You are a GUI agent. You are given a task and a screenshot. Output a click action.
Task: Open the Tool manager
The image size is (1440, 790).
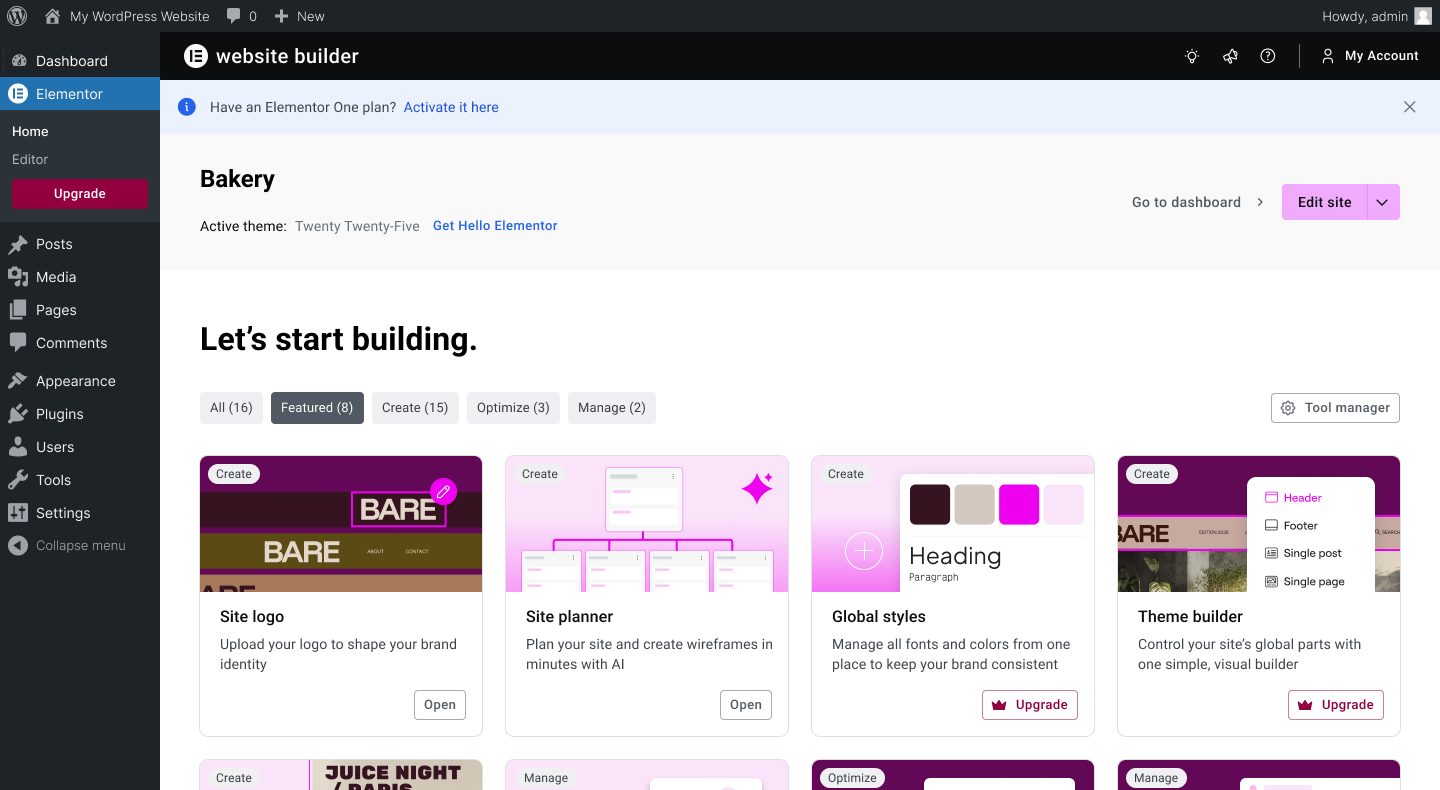(1335, 408)
